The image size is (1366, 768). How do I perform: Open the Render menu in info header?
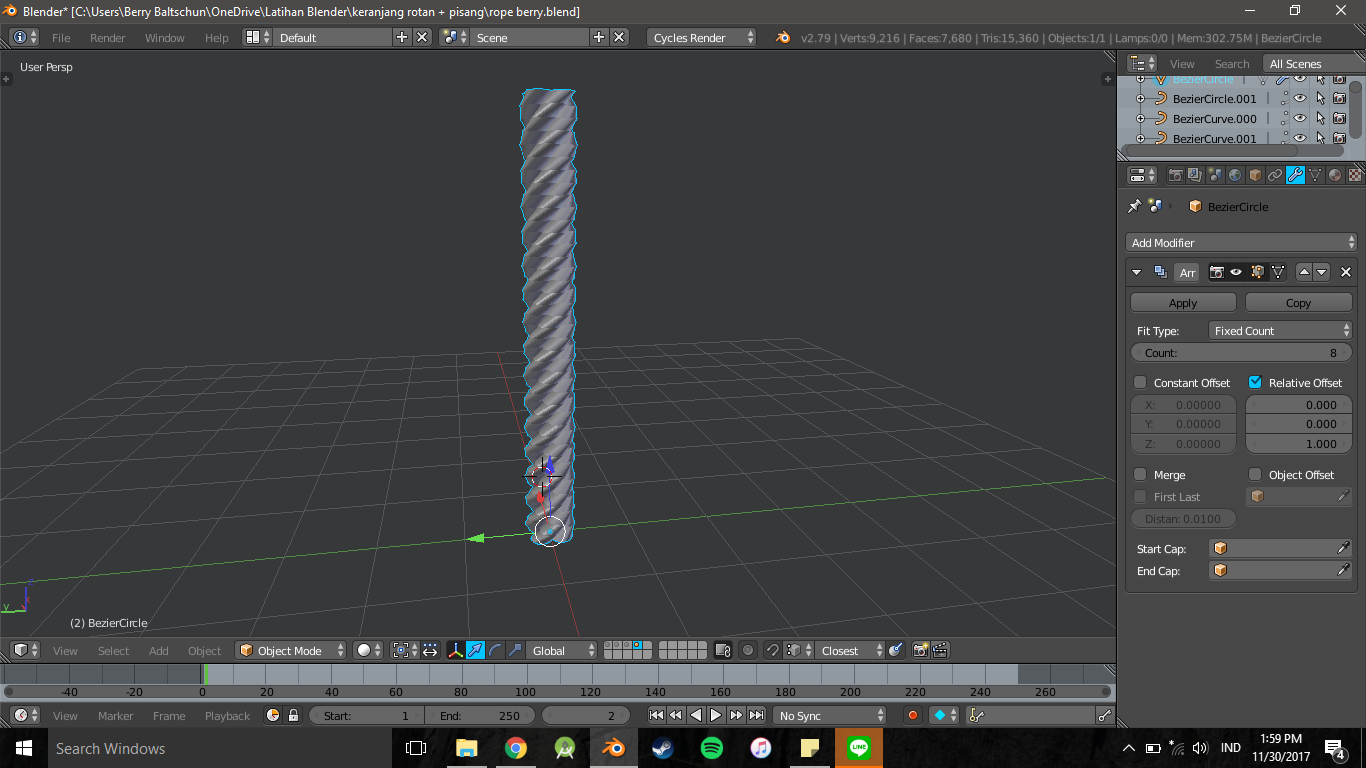pos(108,37)
